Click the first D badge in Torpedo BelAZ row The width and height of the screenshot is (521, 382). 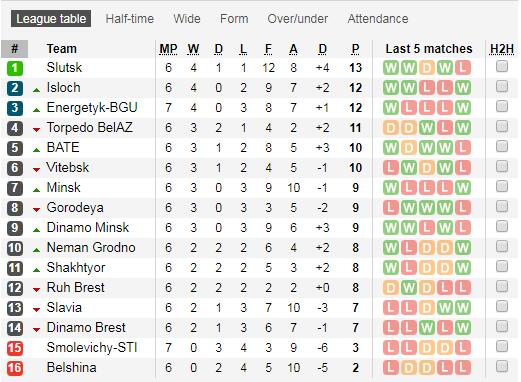pyautogui.click(x=391, y=128)
